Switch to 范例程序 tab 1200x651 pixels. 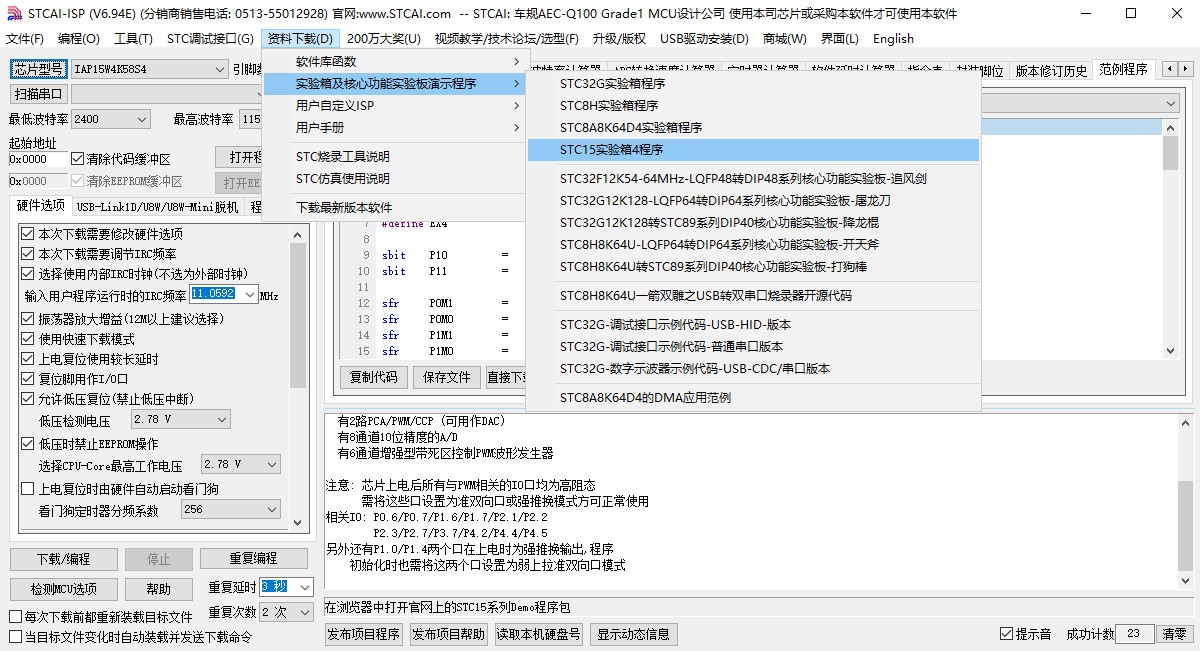(1123, 69)
